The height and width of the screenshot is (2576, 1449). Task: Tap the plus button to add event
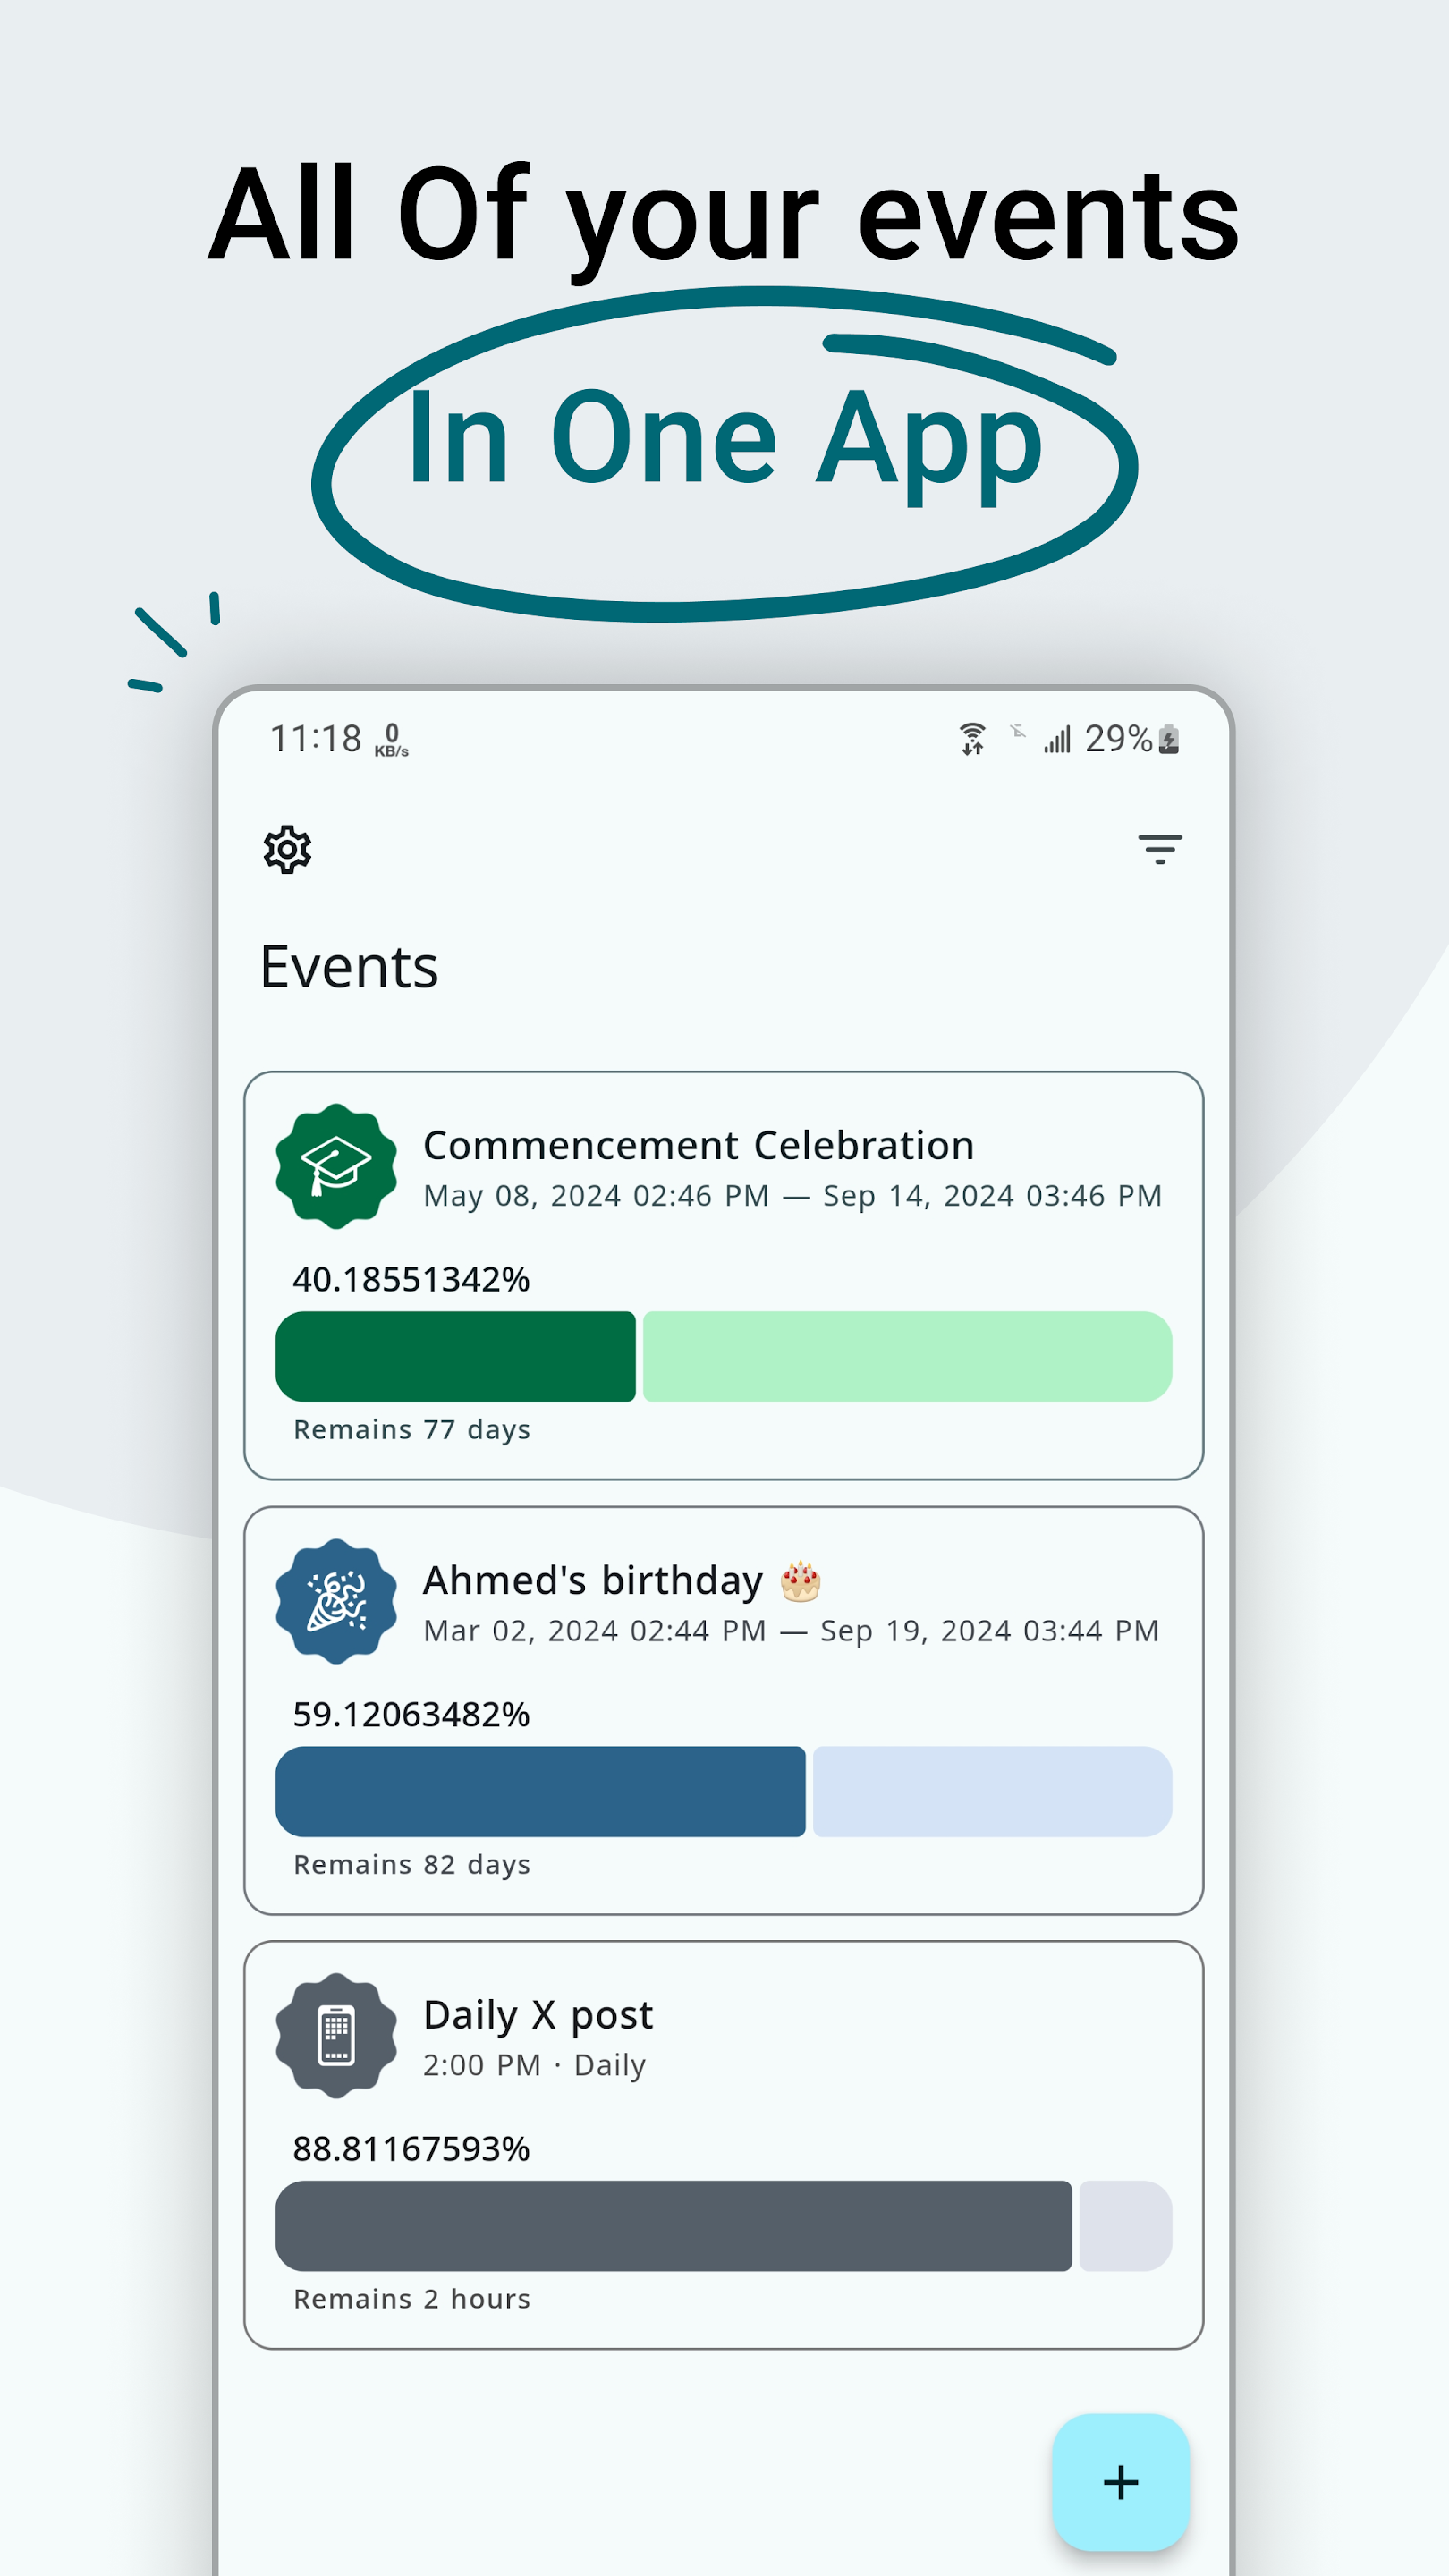point(1120,2481)
